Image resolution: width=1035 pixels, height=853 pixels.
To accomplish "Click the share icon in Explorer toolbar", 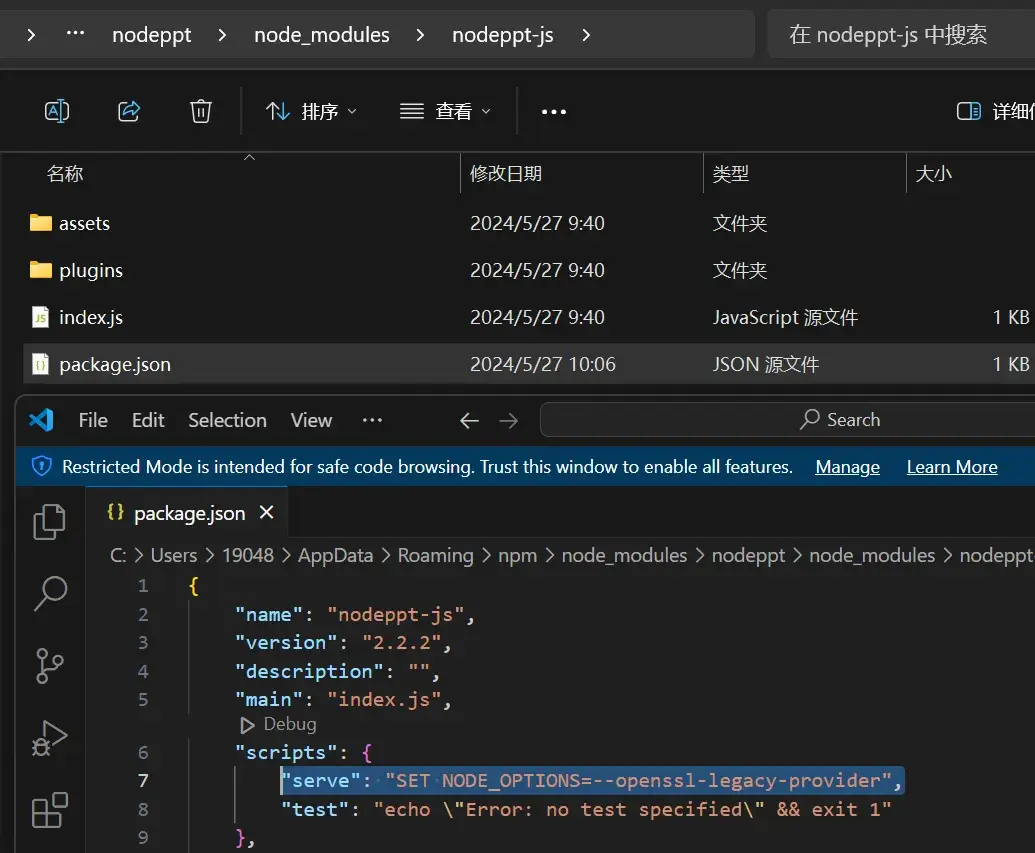I will tap(129, 111).
